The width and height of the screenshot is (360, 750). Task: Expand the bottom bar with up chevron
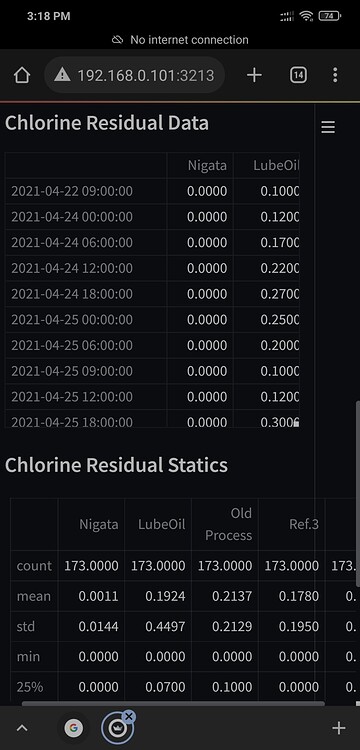coord(22,728)
